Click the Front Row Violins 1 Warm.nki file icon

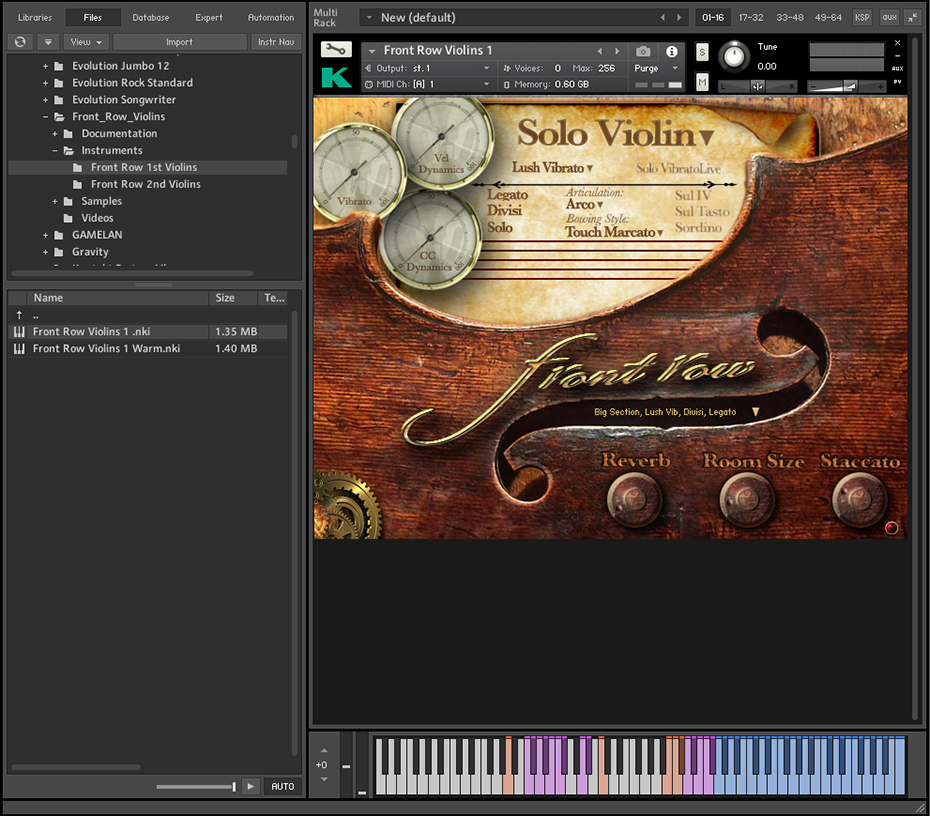click(19, 349)
